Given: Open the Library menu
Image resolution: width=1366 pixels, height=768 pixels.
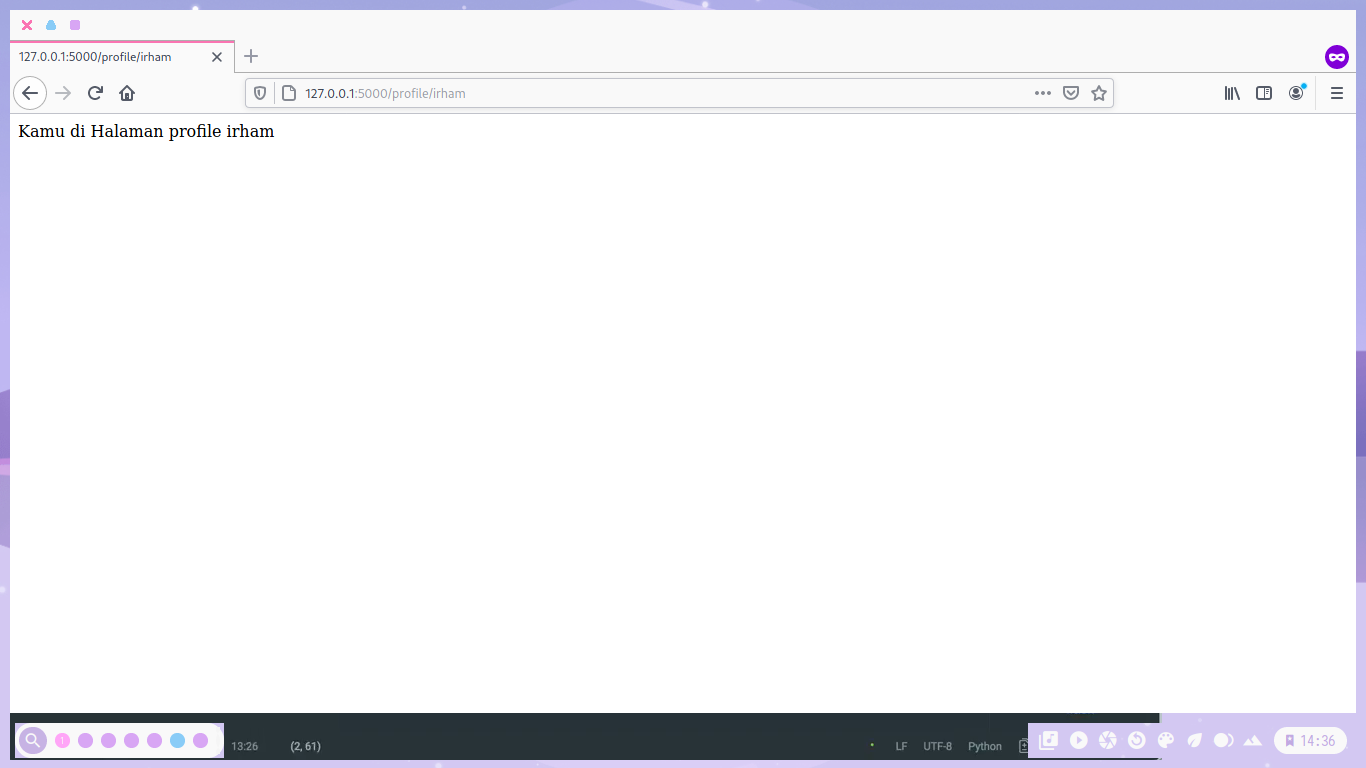Looking at the screenshot, I should 1231,93.
